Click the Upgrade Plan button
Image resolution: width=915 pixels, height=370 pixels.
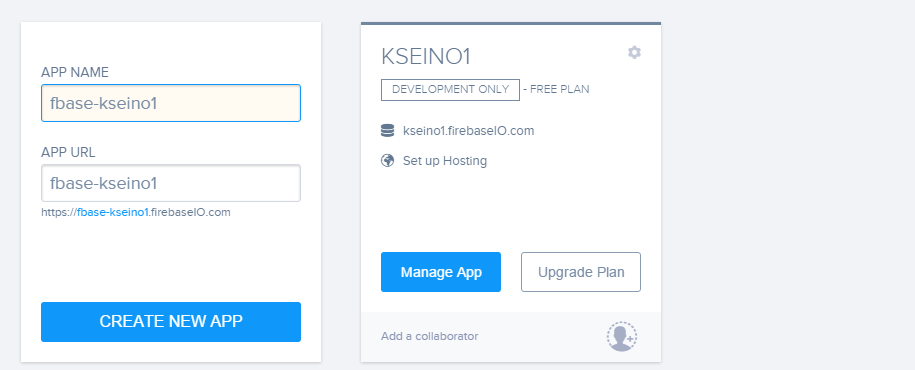(581, 272)
